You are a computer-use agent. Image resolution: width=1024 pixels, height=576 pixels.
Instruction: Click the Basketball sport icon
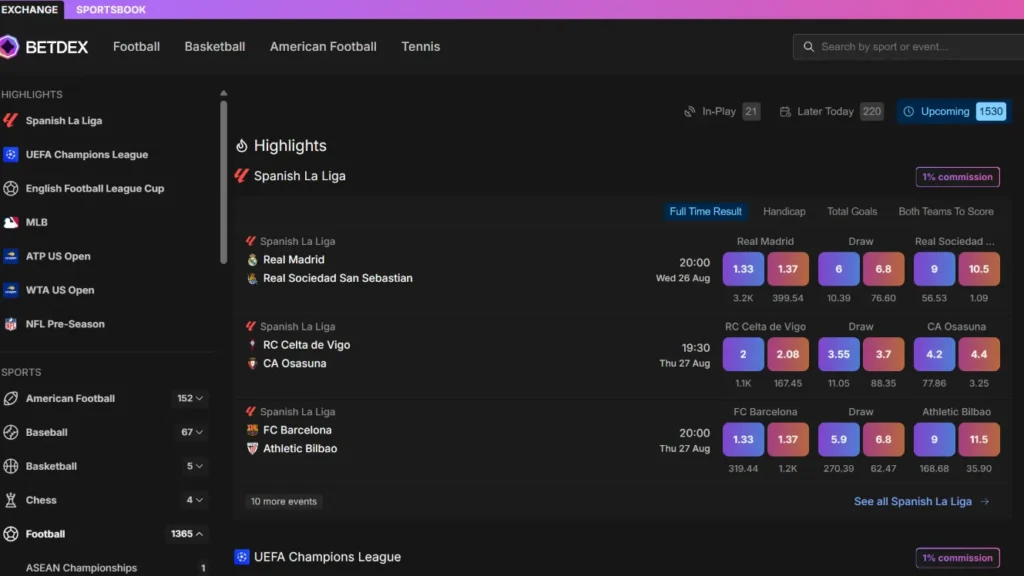(x=10, y=466)
